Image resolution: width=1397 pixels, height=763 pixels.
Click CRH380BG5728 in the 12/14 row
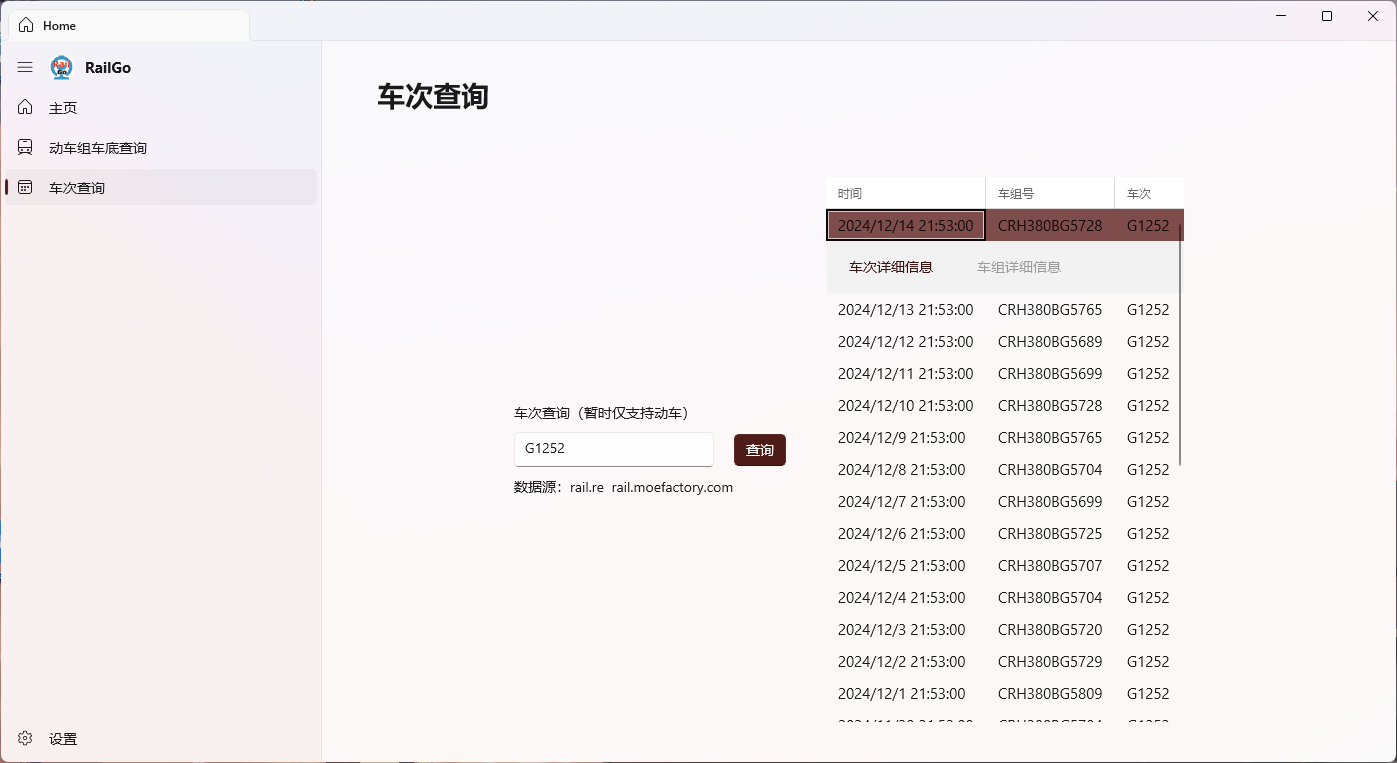pos(1050,226)
